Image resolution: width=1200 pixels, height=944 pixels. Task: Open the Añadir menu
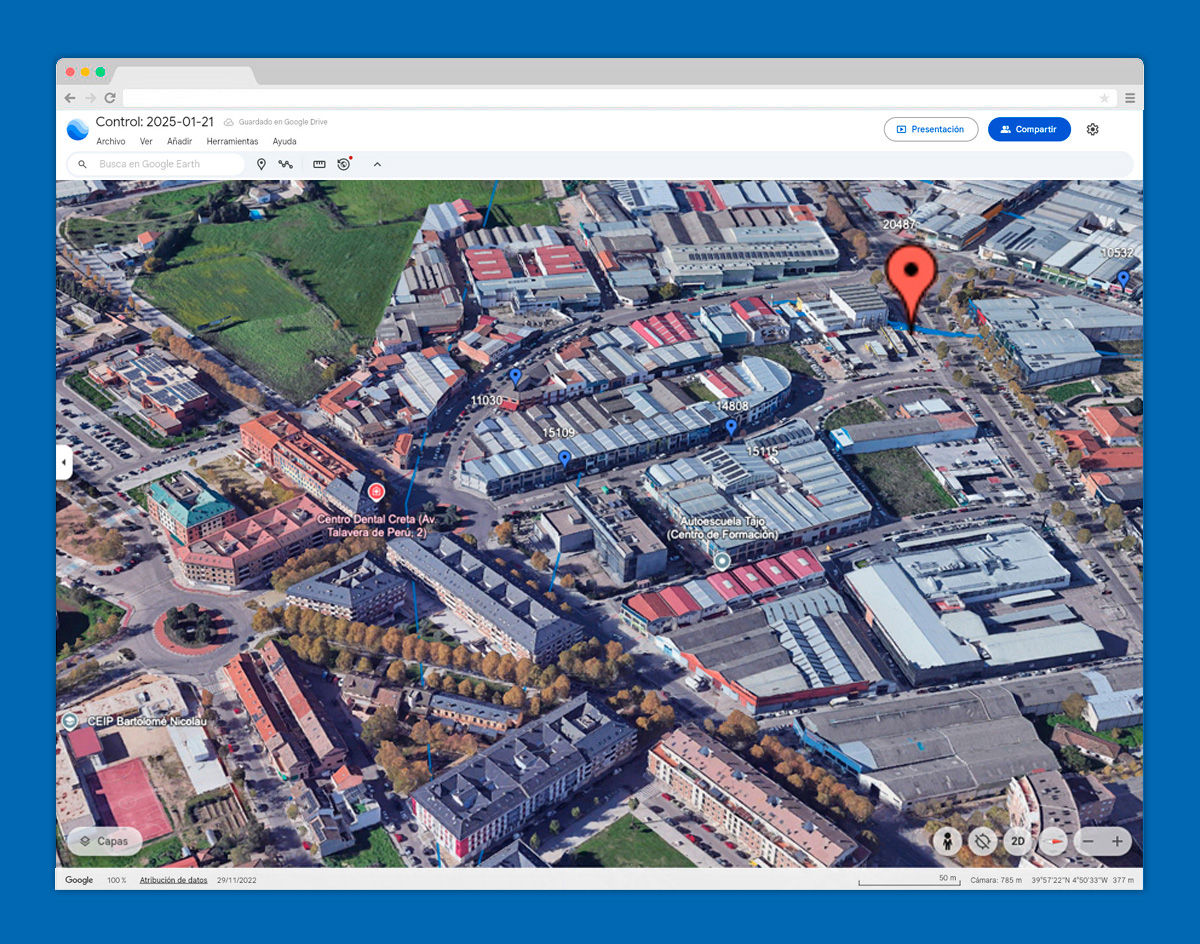(x=179, y=142)
